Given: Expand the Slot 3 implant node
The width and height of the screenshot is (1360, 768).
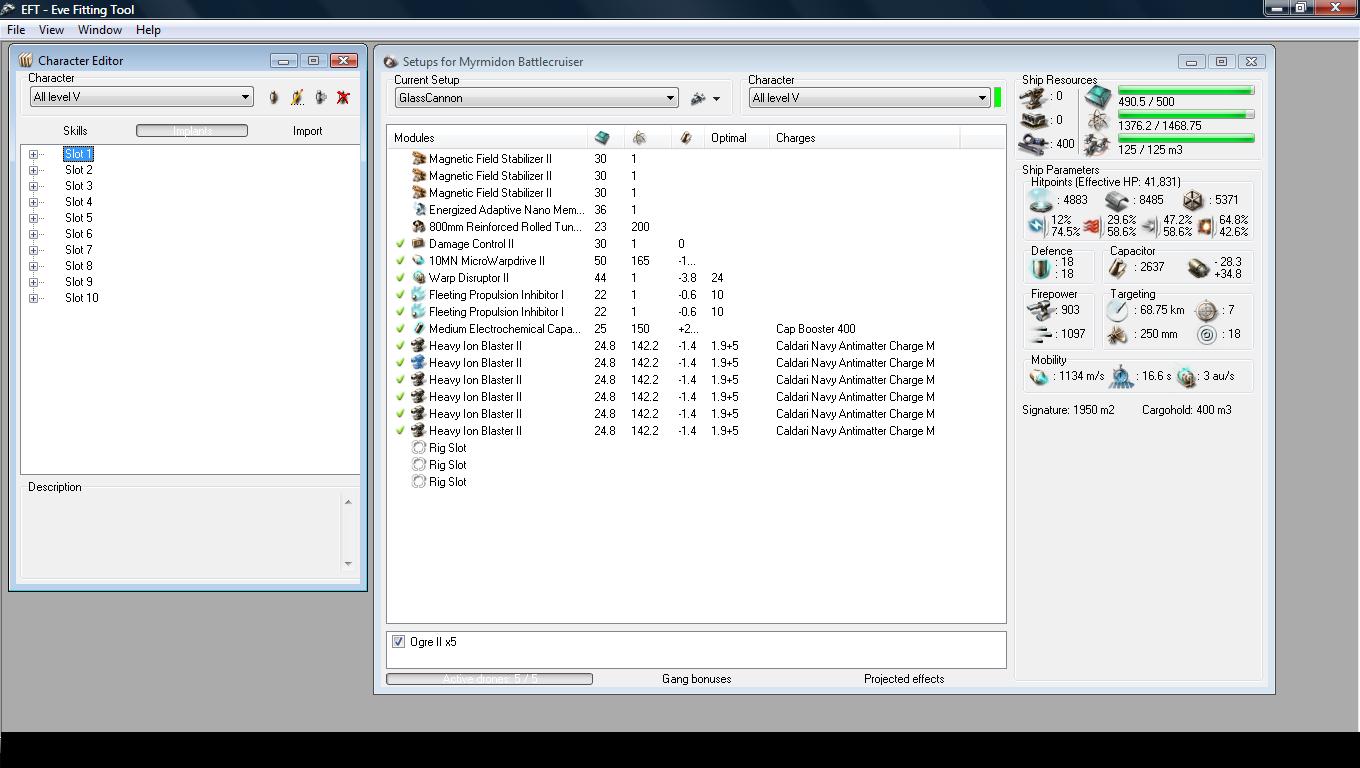Looking at the screenshot, I should click(33, 186).
